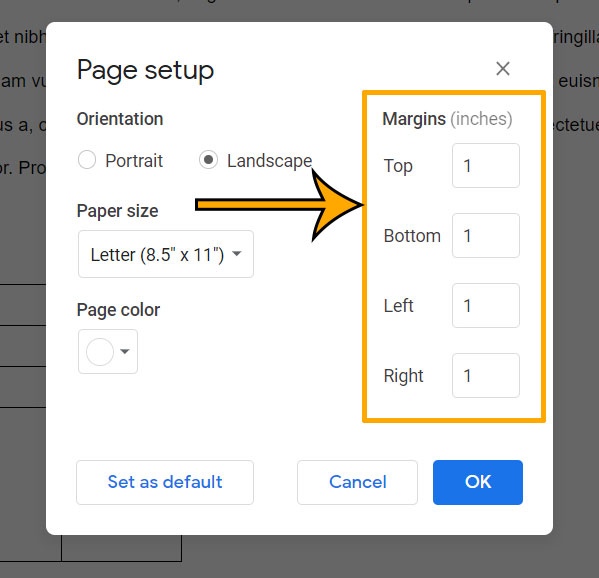This screenshot has width=599, height=578.
Task: Expand the Page color picker arrow
Action: (125, 351)
